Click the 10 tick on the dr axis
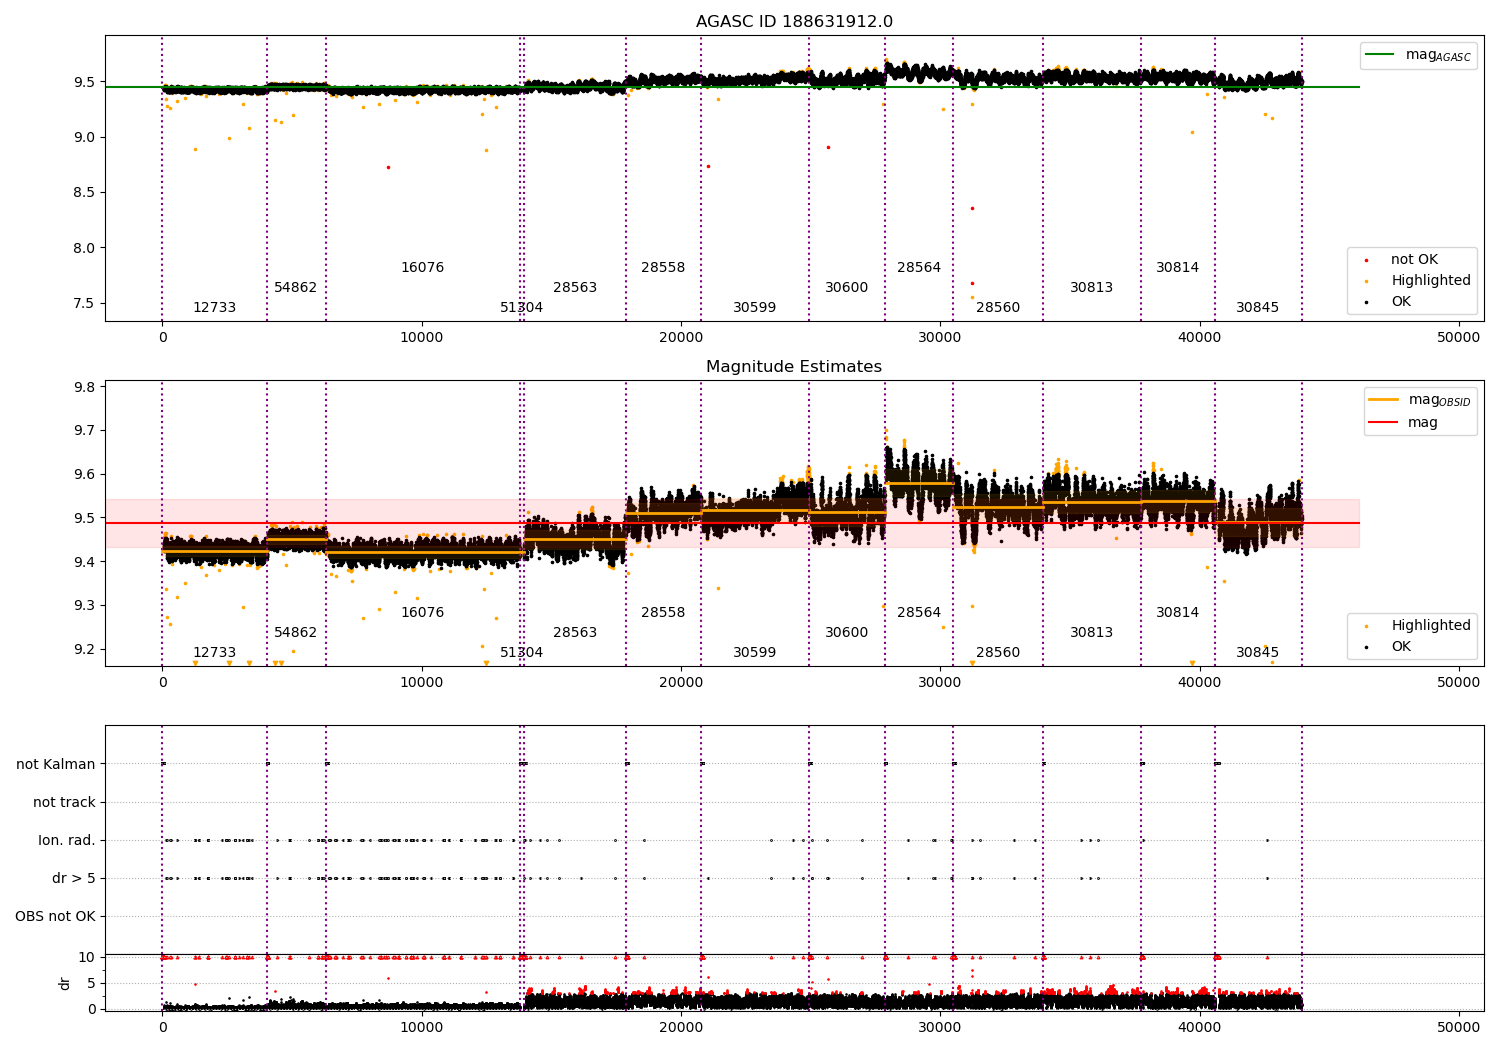The width and height of the screenshot is (1500, 1050). pyautogui.click(x=87, y=957)
